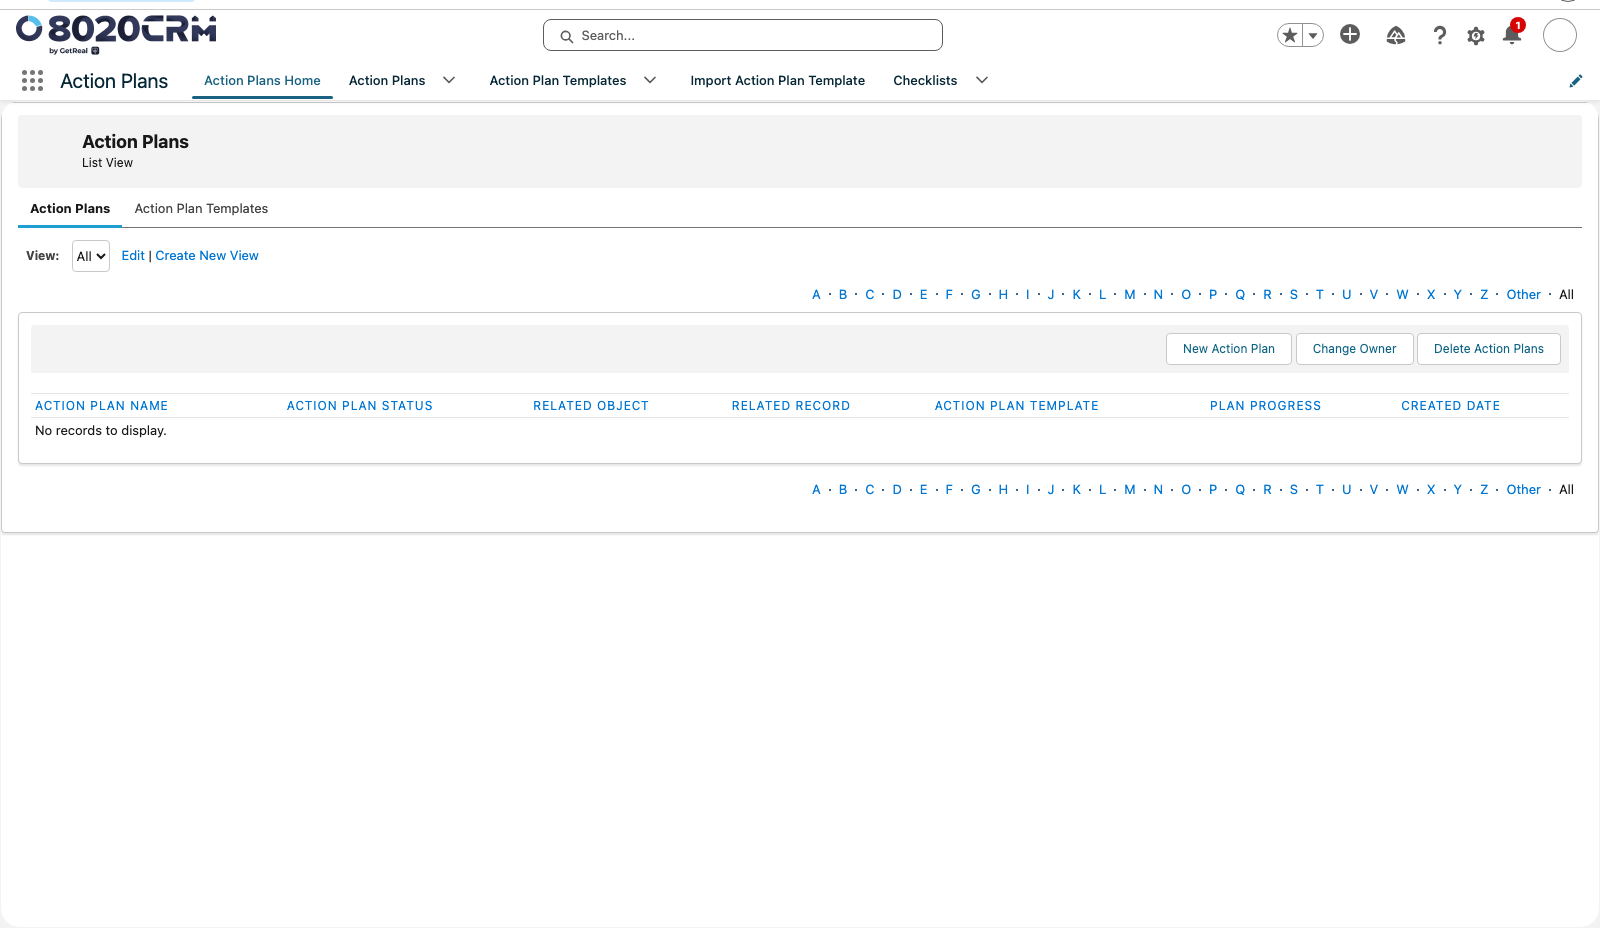Open the Action Plan Templates navigation tab
This screenshot has height=928, width=1600.
click(x=558, y=81)
